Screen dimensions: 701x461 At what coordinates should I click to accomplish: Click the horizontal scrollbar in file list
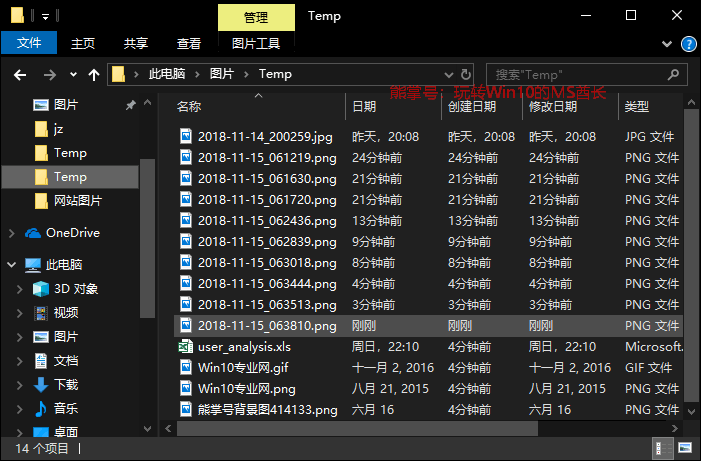(357, 429)
